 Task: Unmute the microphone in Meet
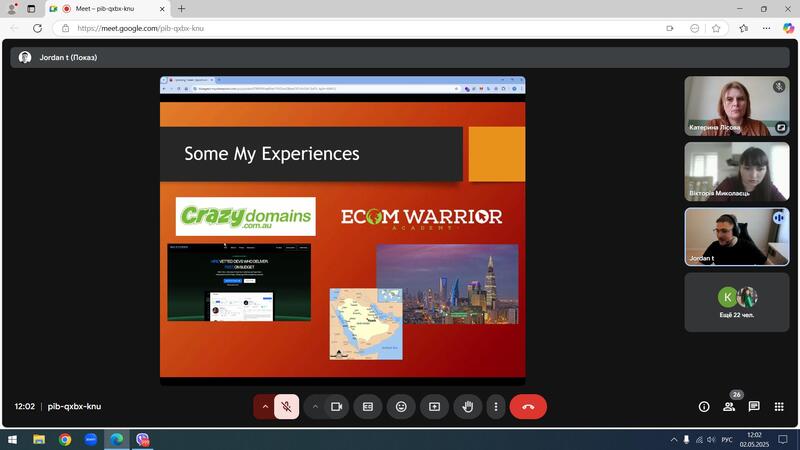[287, 407]
